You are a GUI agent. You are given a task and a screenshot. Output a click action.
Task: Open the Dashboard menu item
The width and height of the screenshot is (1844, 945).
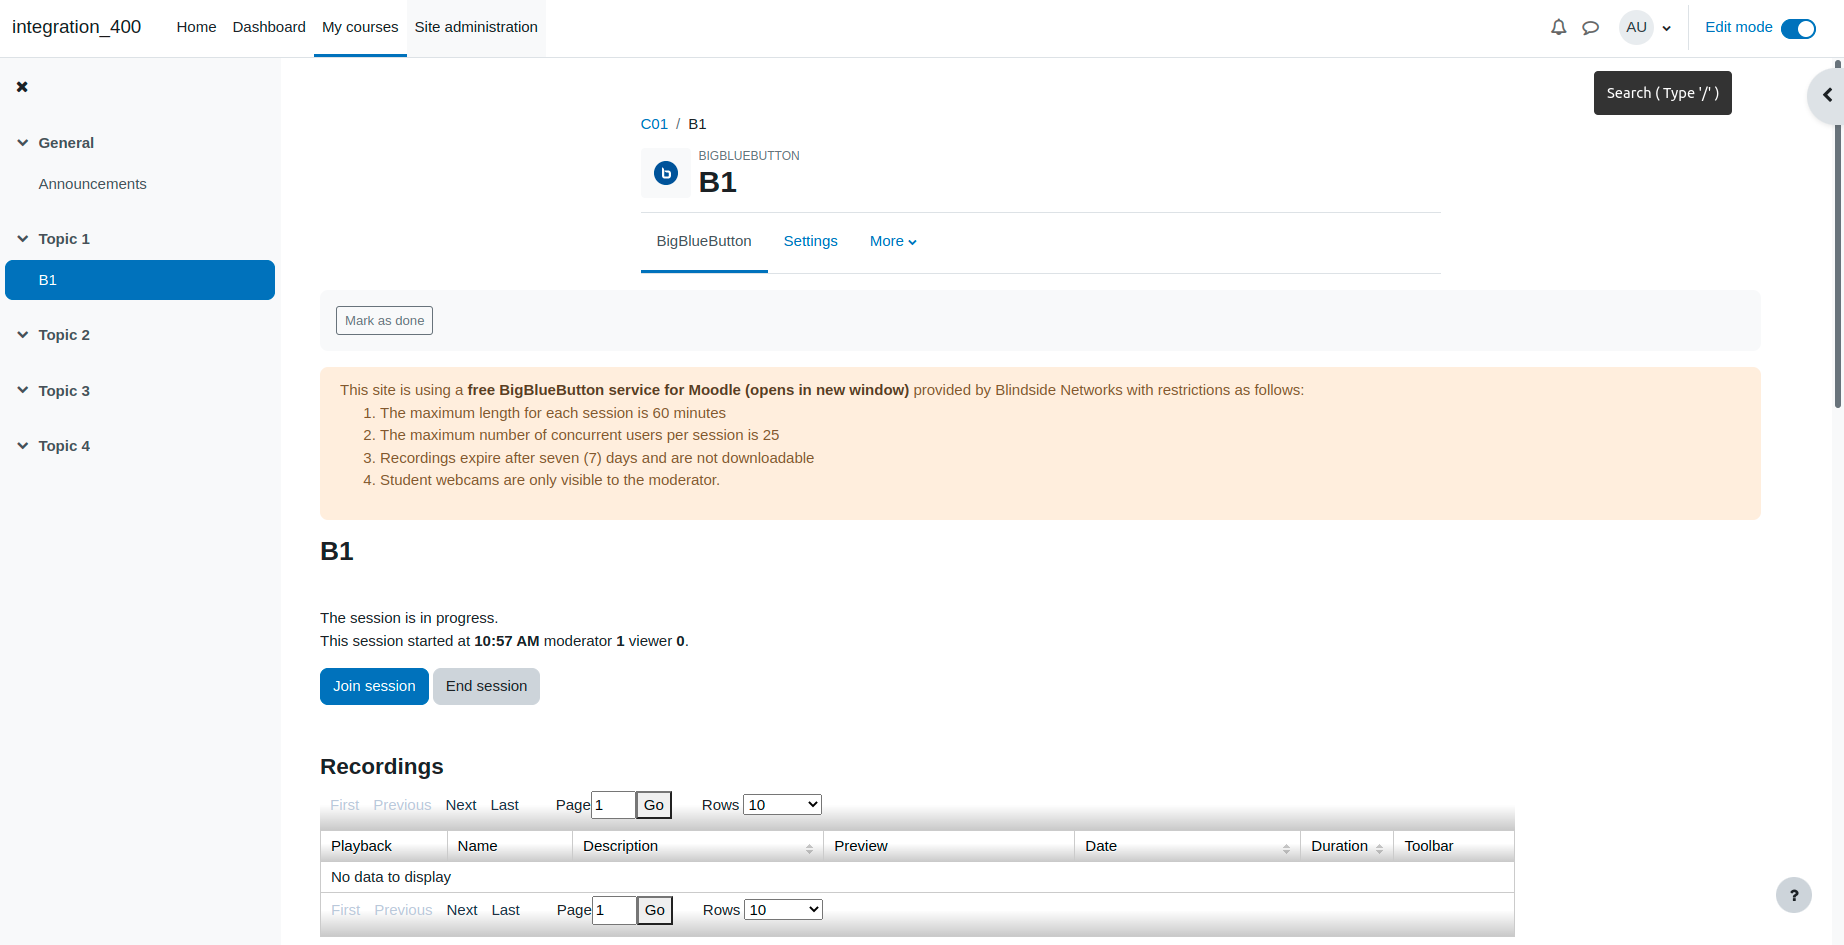[x=269, y=27]
